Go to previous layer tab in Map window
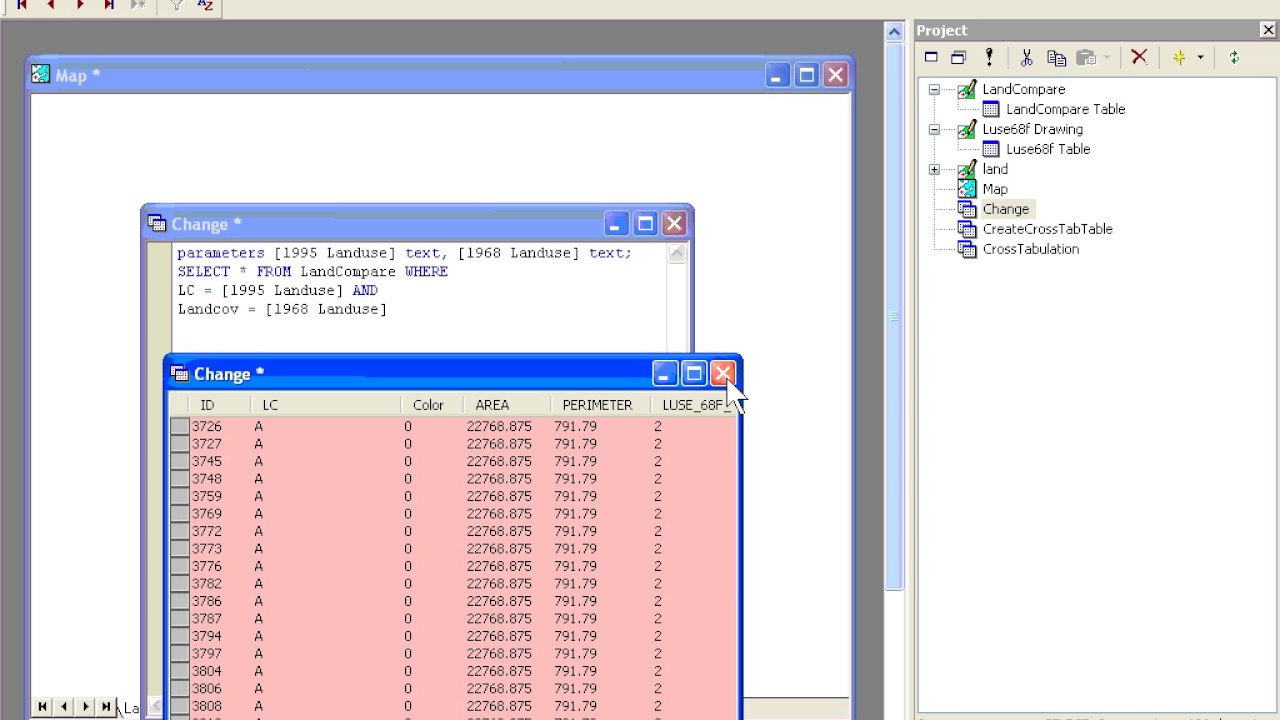This screenshot has height=720, width=1280. coord(64,707)
